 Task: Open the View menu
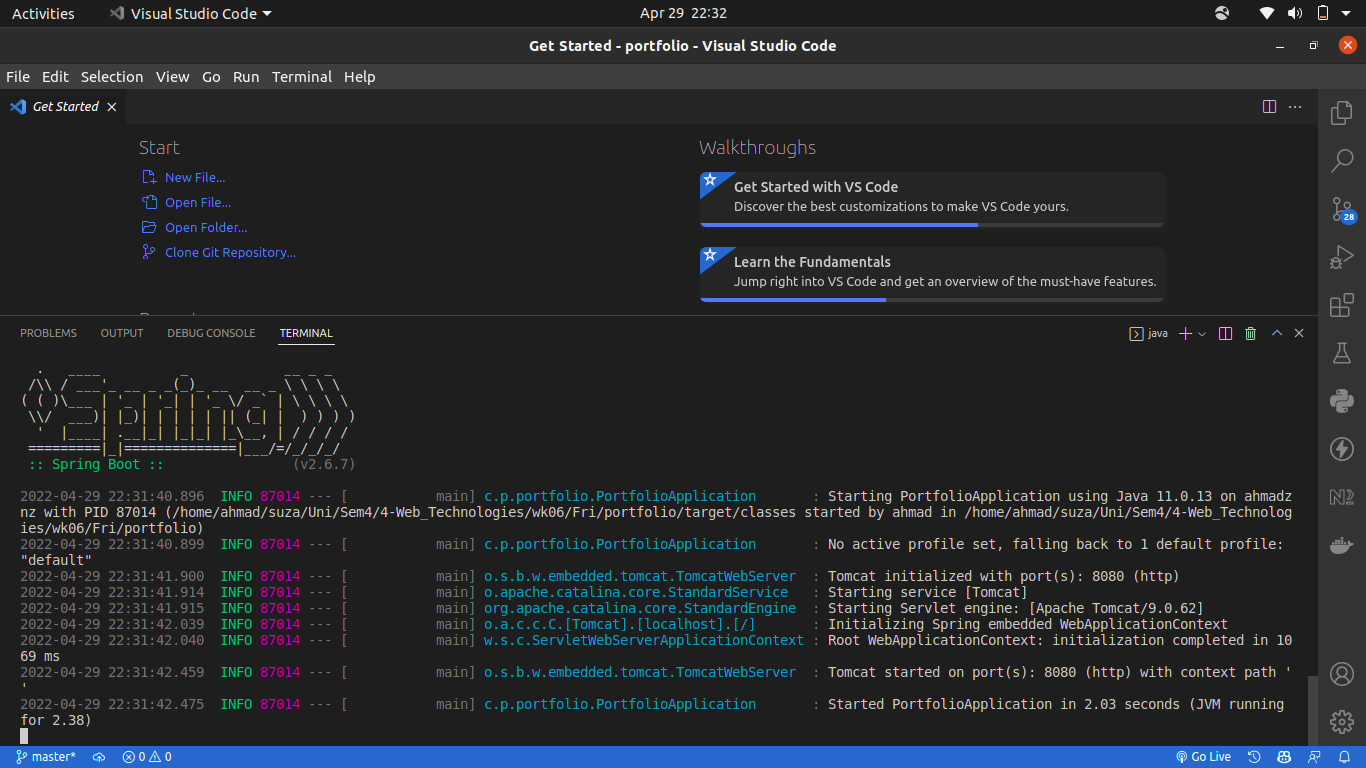pos(172,77)
